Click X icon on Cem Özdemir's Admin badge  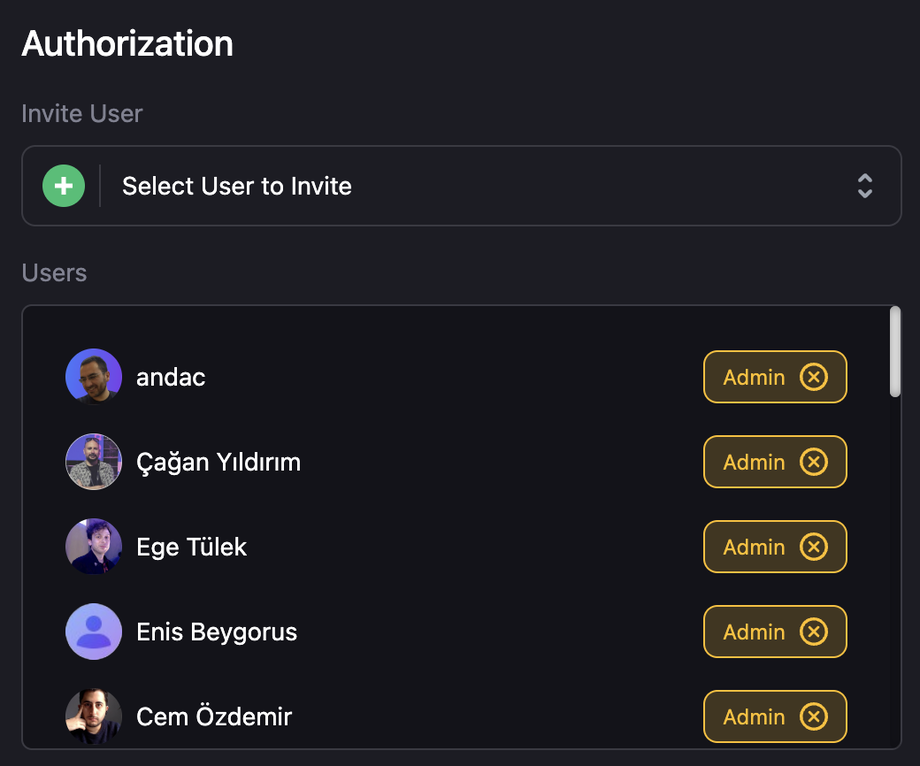(814, 717)
